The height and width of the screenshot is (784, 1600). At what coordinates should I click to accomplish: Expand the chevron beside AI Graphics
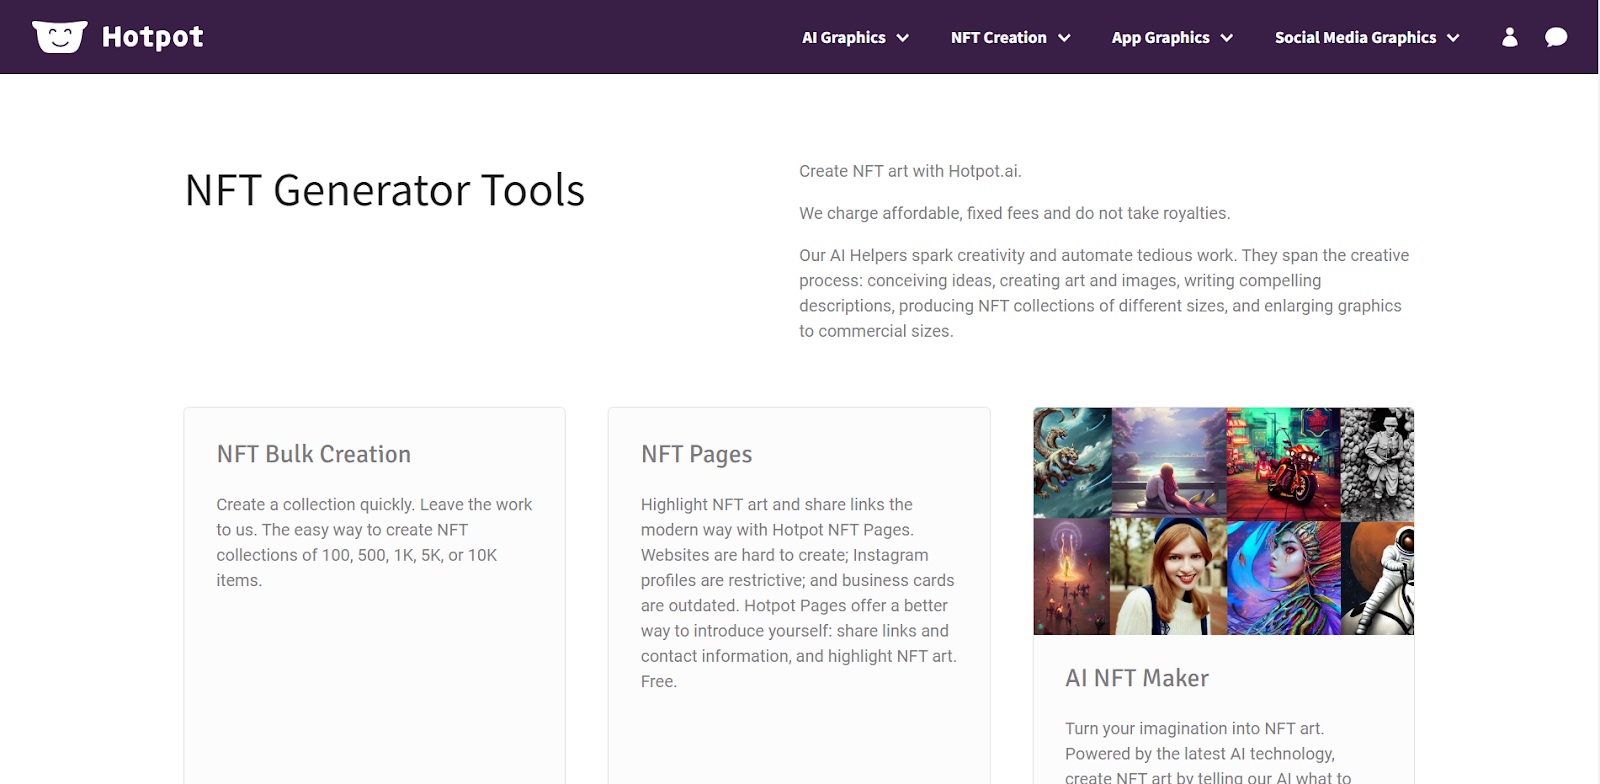903,38
